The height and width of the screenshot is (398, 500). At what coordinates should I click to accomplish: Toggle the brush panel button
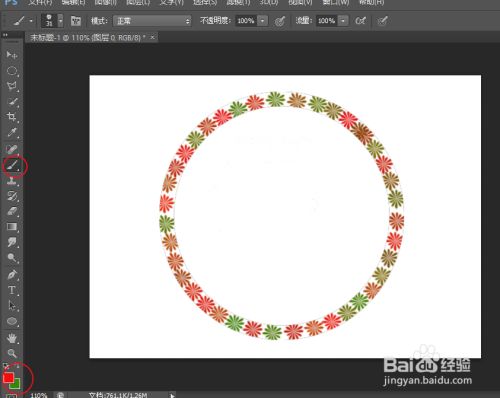point(76,21)
